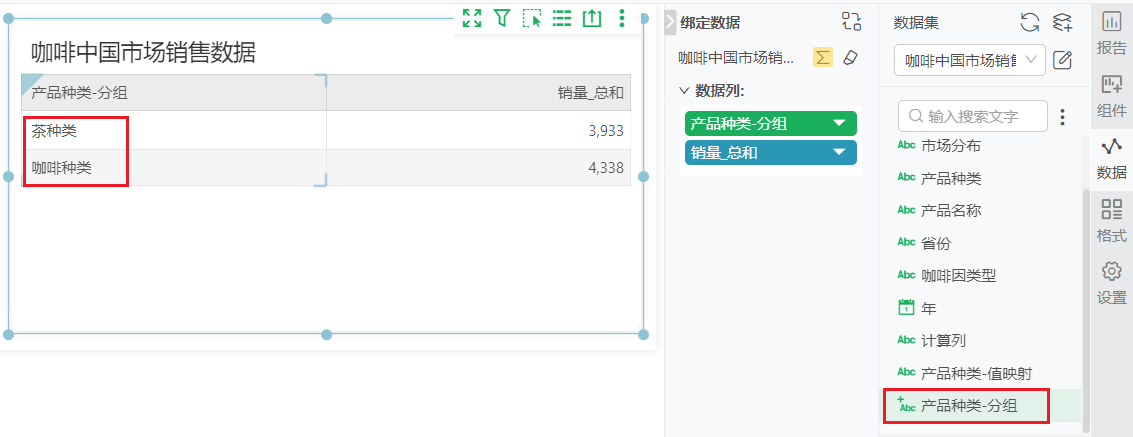Click the 咖啡种类 table cell
This screenshot has width=1133, height=437.
coord(174,168)
